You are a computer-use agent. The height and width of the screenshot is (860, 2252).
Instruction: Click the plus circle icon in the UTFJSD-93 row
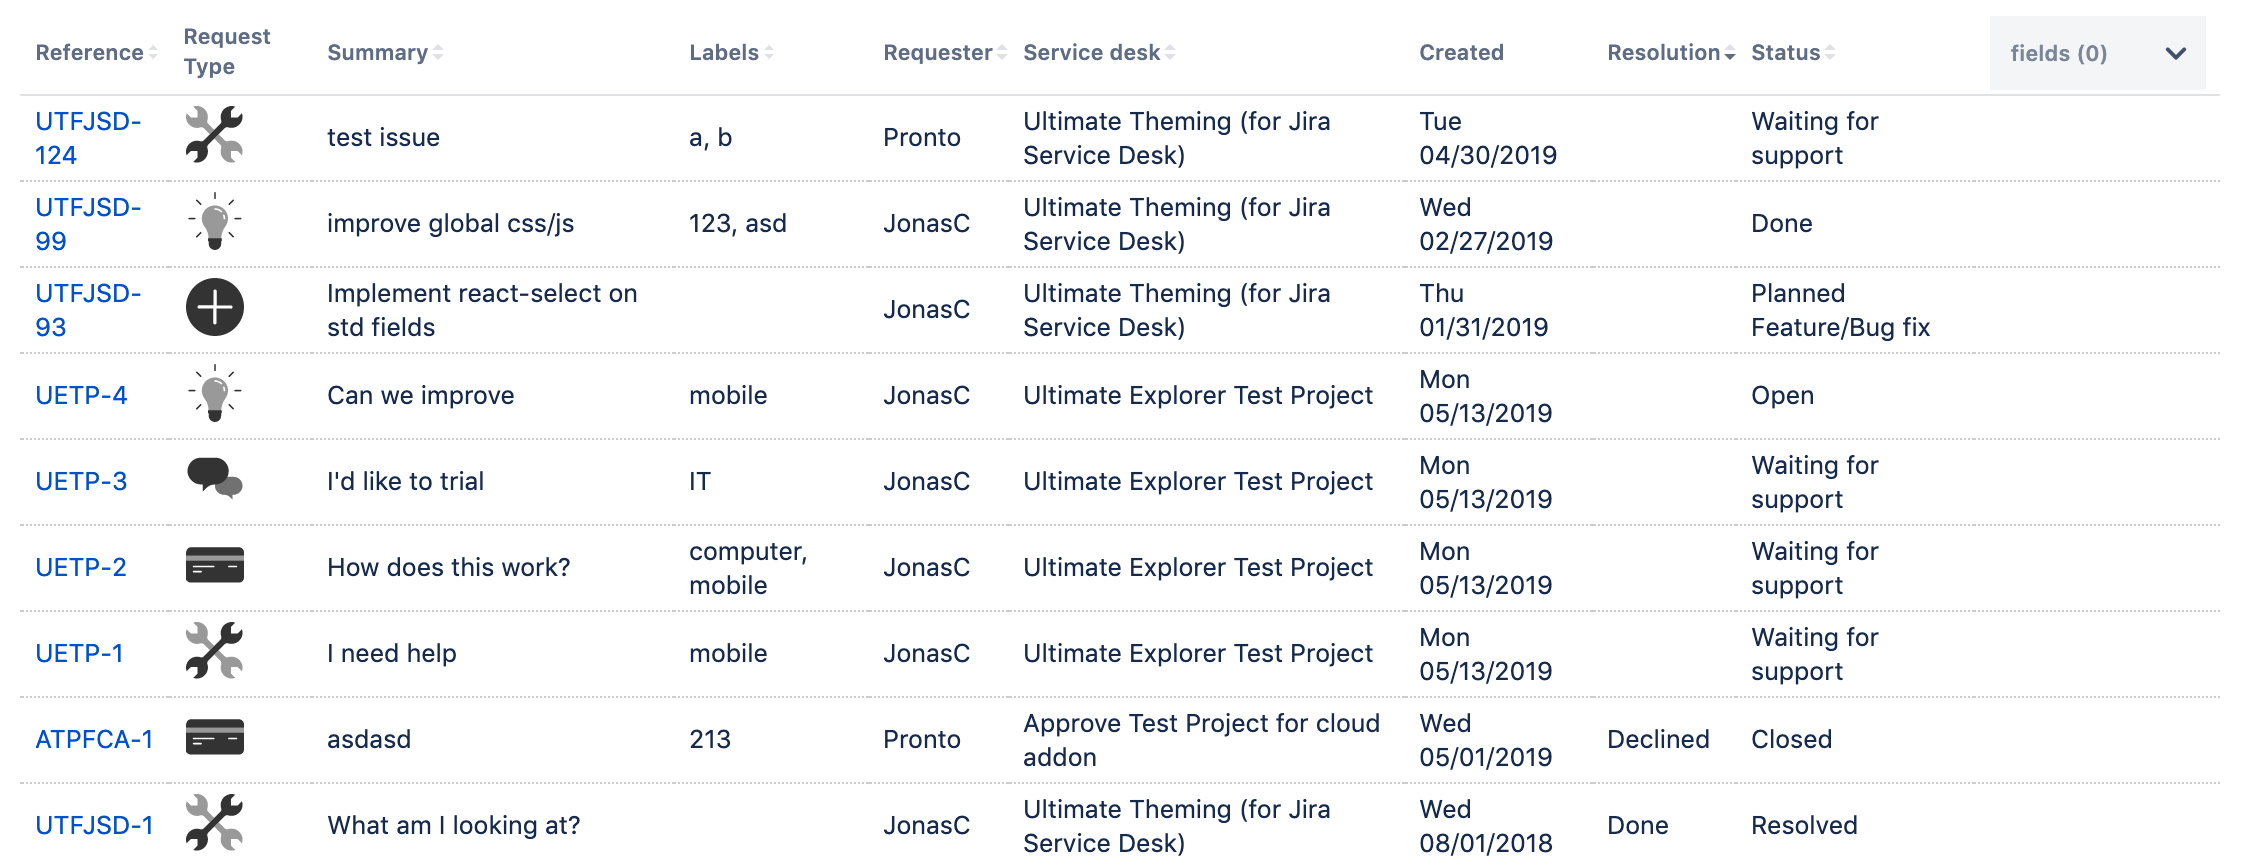214,307
